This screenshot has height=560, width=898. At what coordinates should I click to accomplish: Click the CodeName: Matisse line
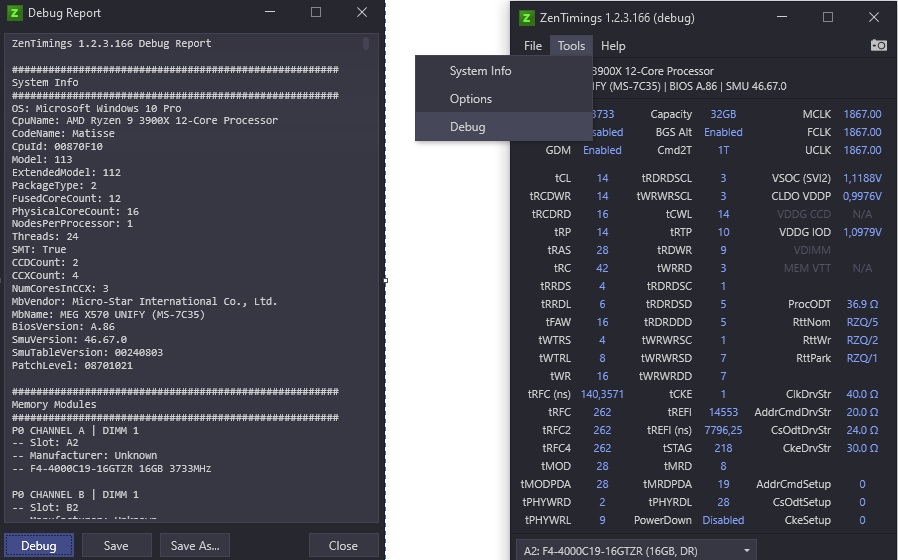point(63,133)
